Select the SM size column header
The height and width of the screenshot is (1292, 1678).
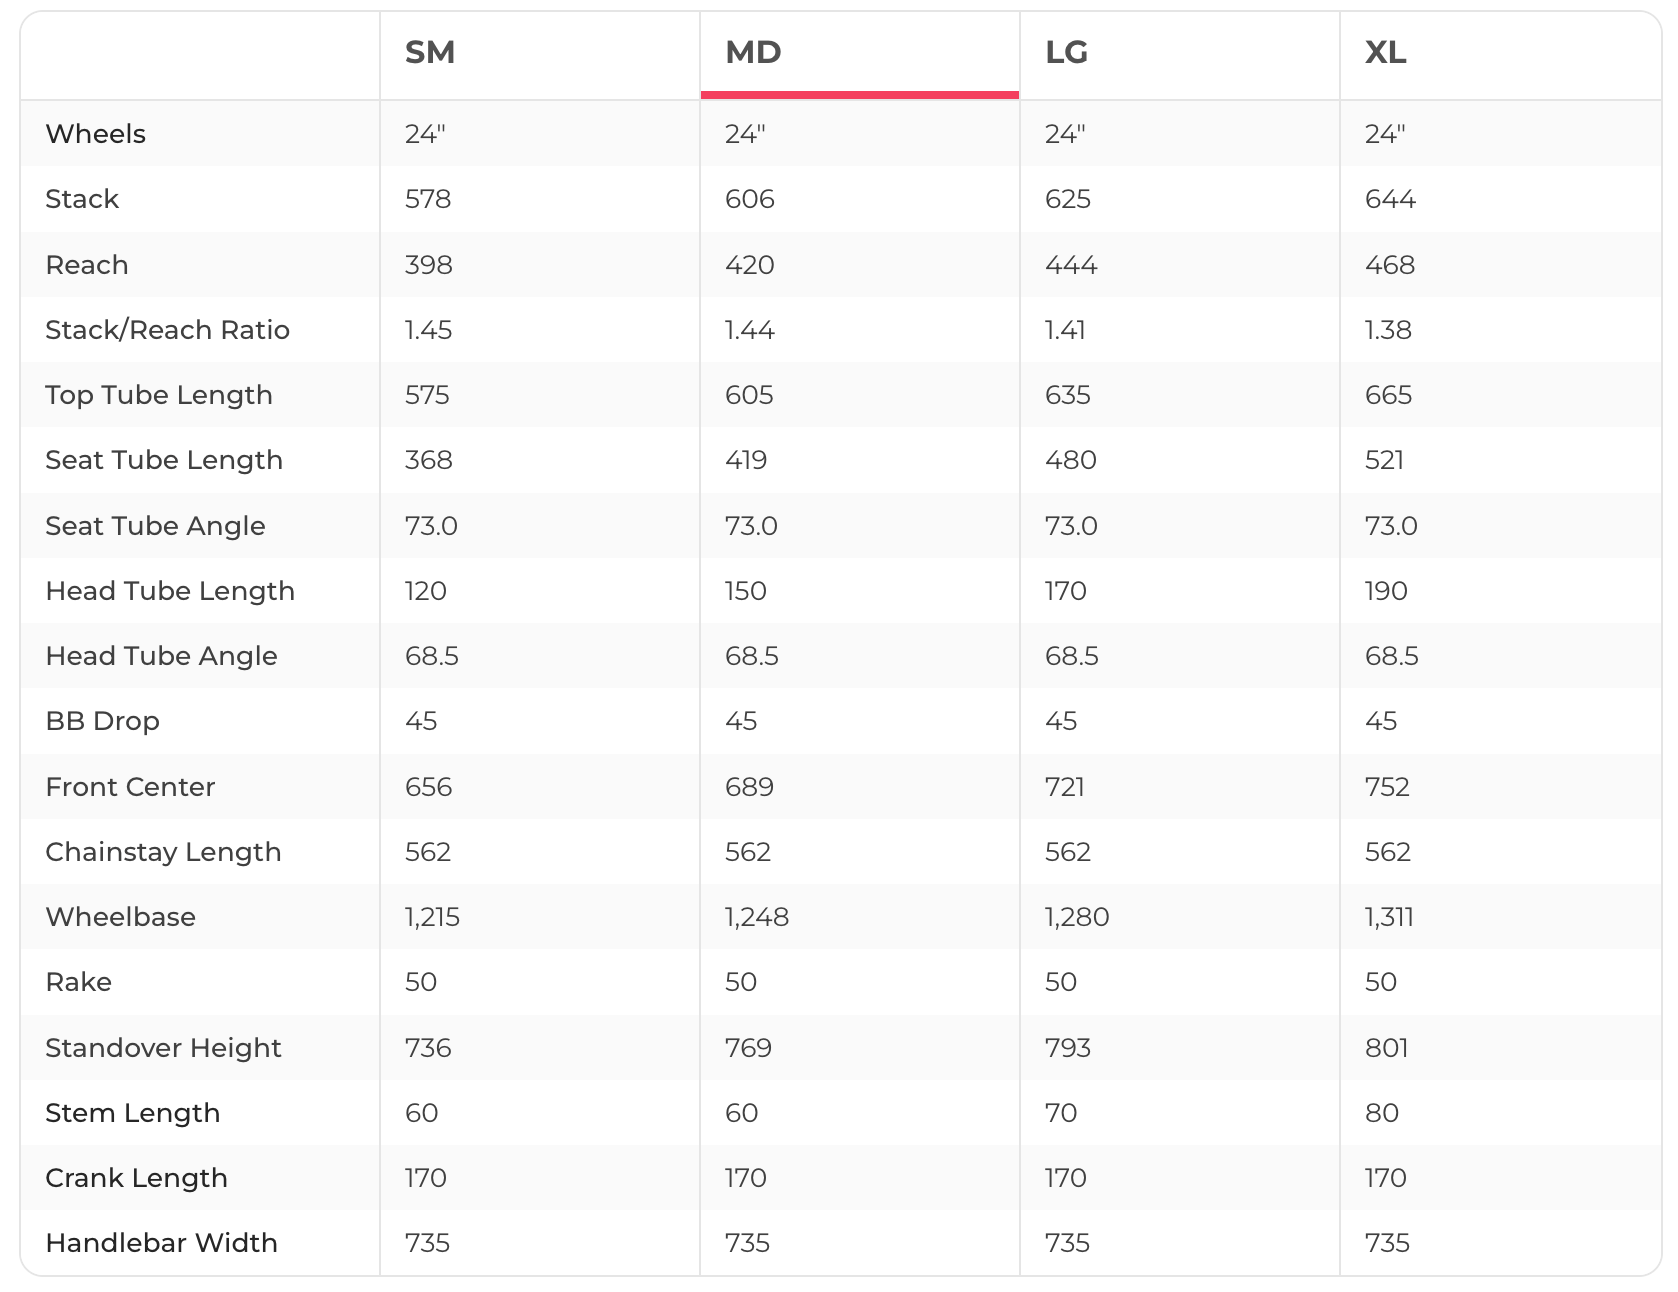(x=430, y=52)
